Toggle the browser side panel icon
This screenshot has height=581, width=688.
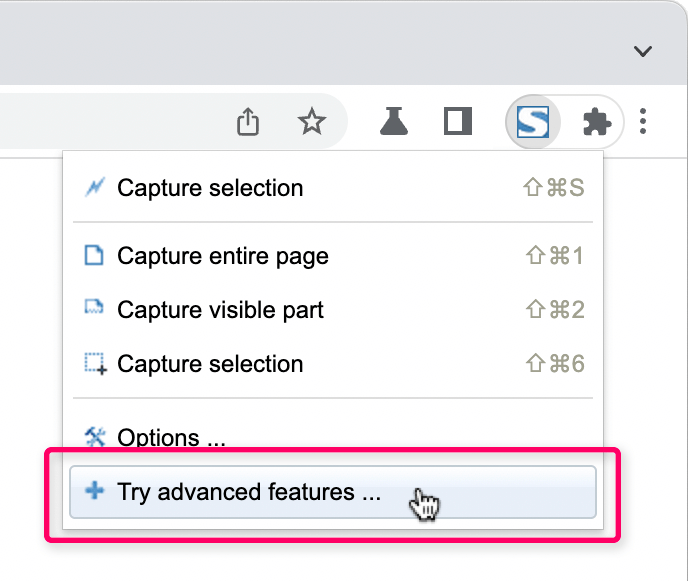458,122
